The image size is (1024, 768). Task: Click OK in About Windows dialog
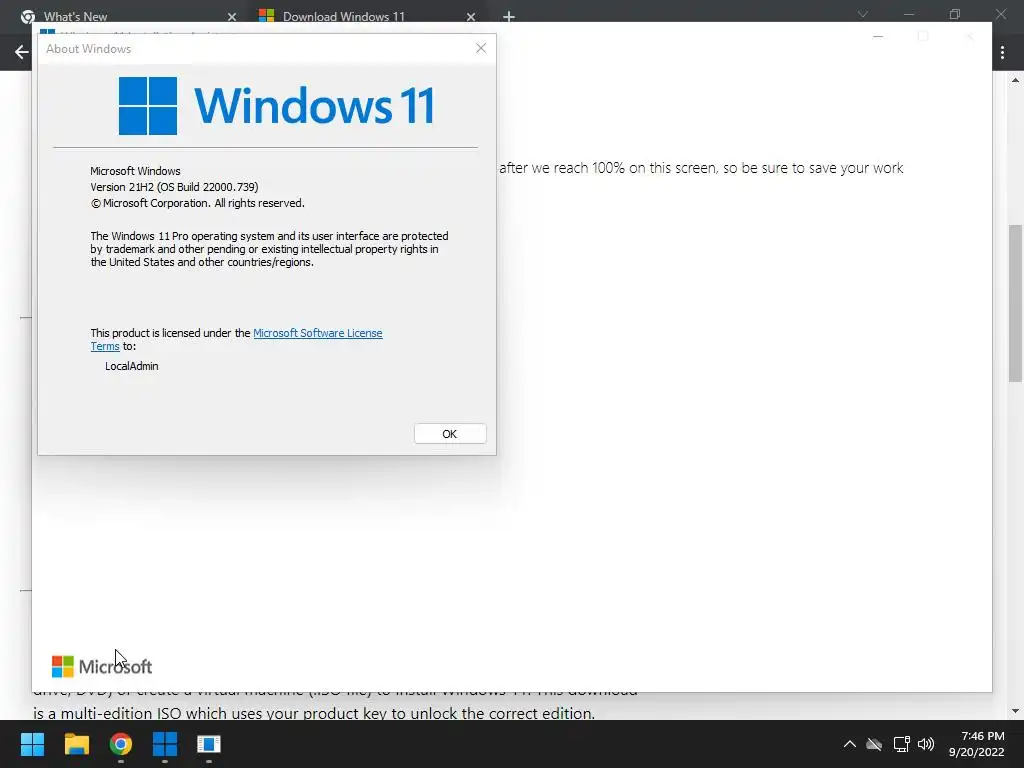450,434
